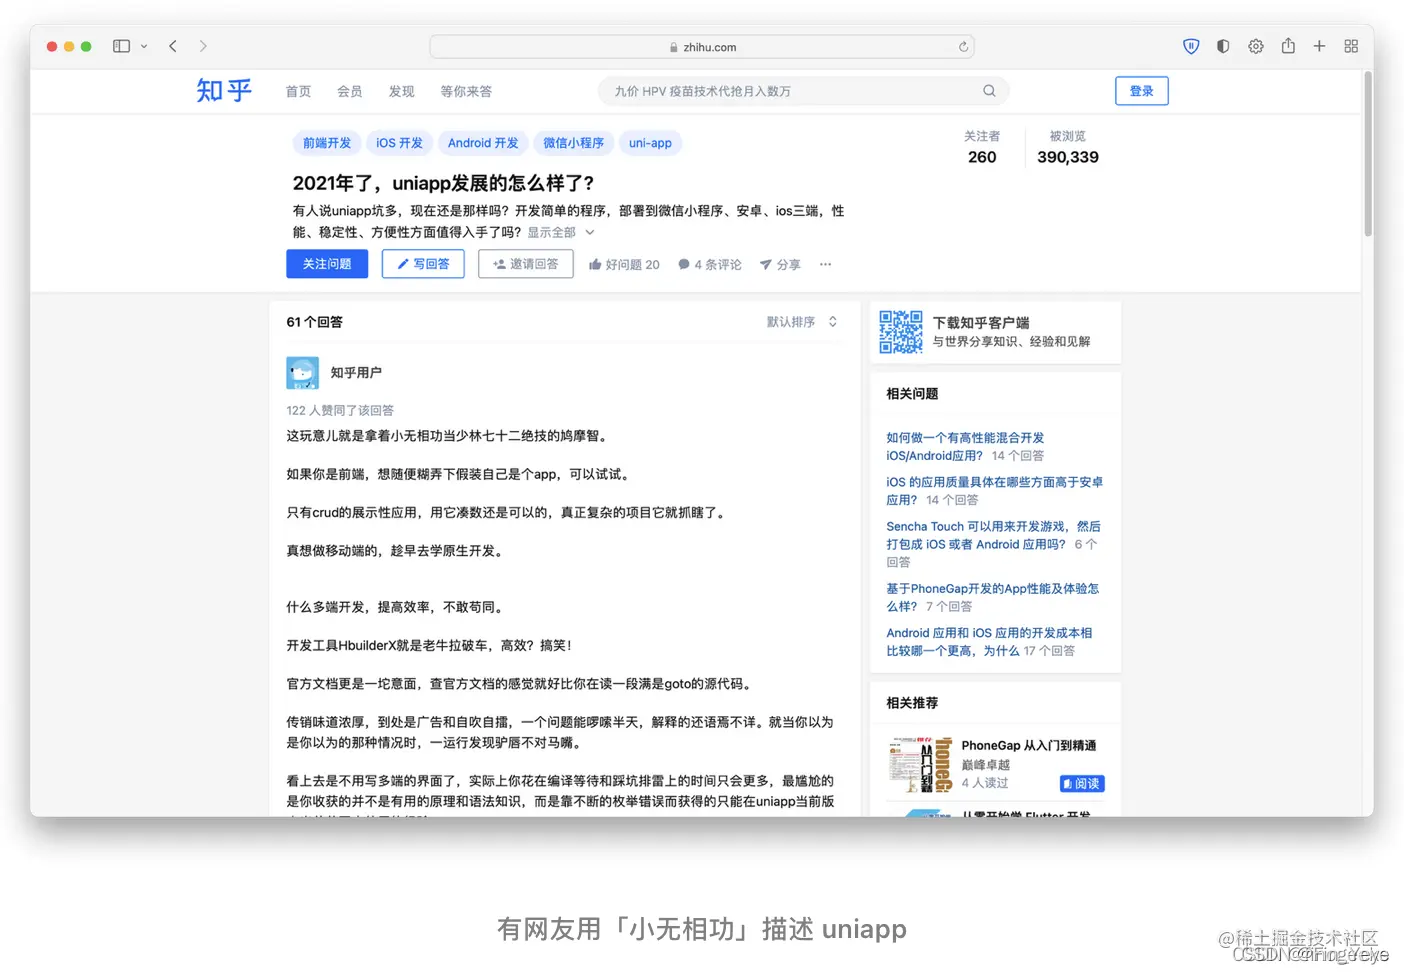The image size is (1404, 974).
Task: Open the sidebar options dropdown arrow
Action: [144, 46]
